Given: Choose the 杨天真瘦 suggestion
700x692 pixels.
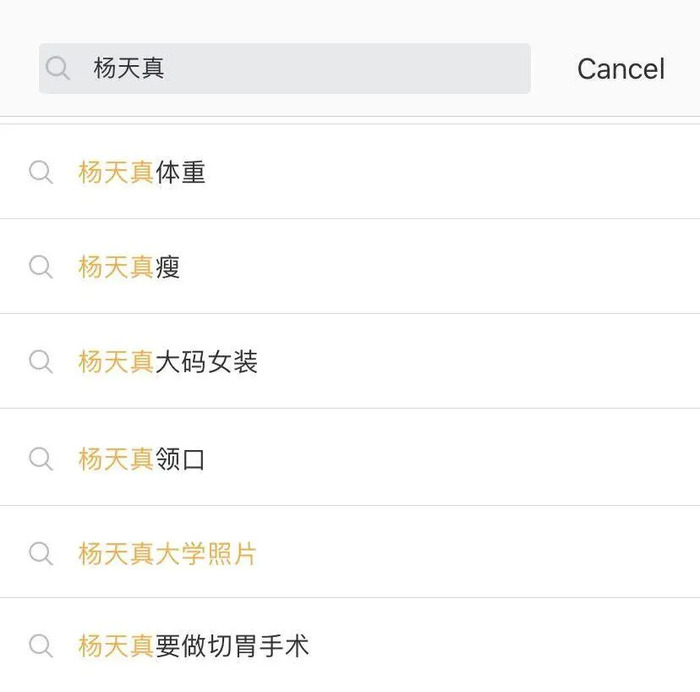Looking at the screenshot, I should (350, 267).
